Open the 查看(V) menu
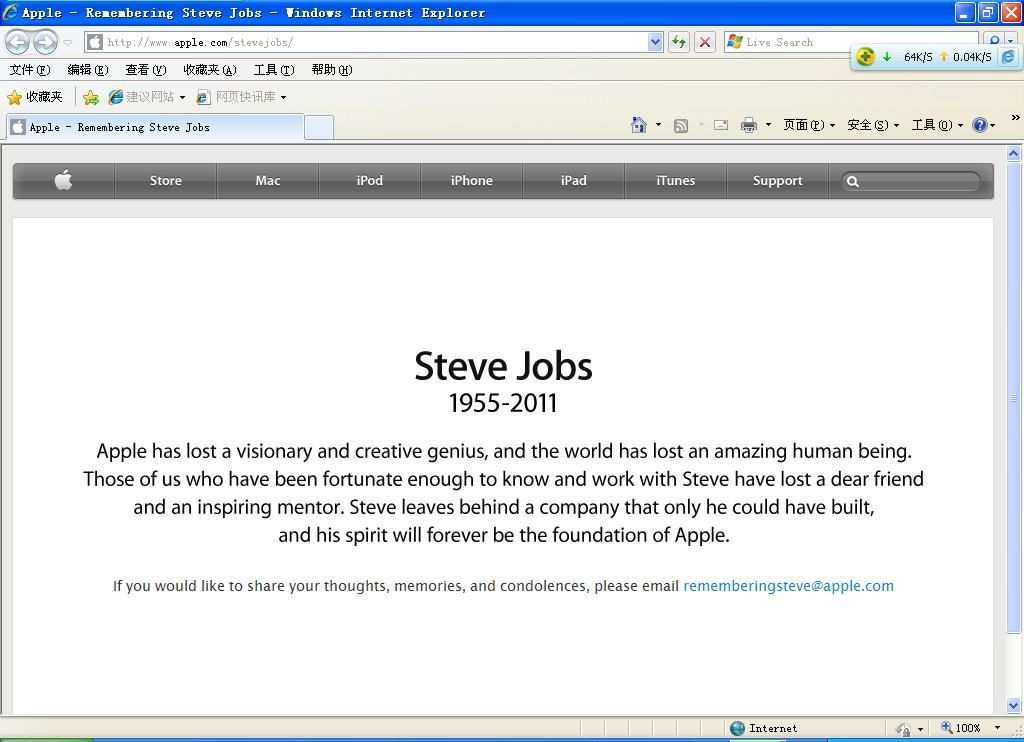The height and width of the screenshot is (742, 1024). pyautogui.click(x=146, y=69)
